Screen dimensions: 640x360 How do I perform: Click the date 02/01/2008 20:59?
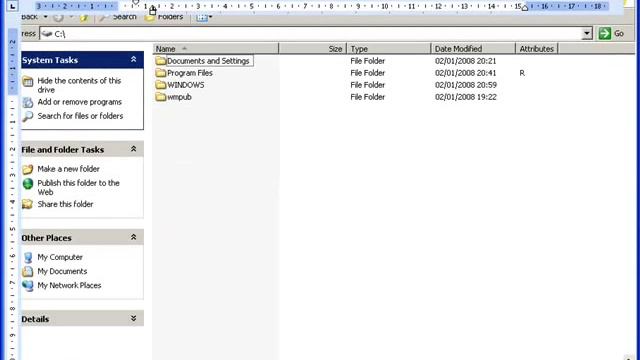[x=466, y=85]
